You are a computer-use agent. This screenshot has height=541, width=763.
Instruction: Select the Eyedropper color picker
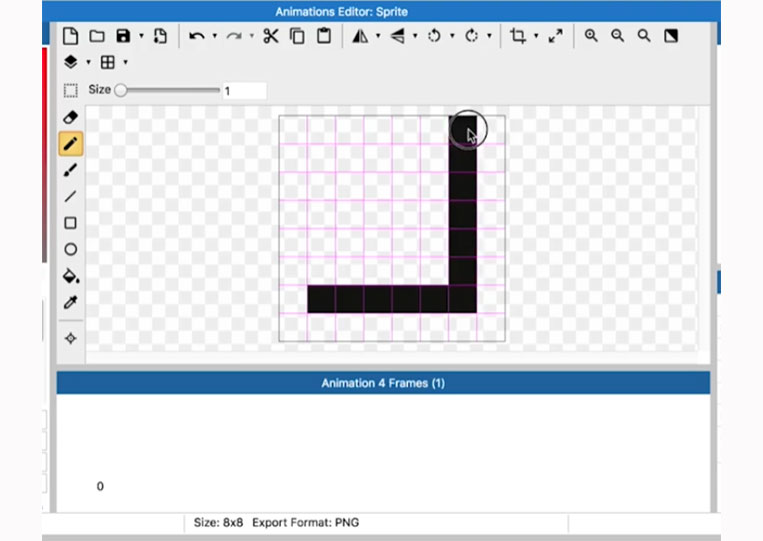click(71, 302)
